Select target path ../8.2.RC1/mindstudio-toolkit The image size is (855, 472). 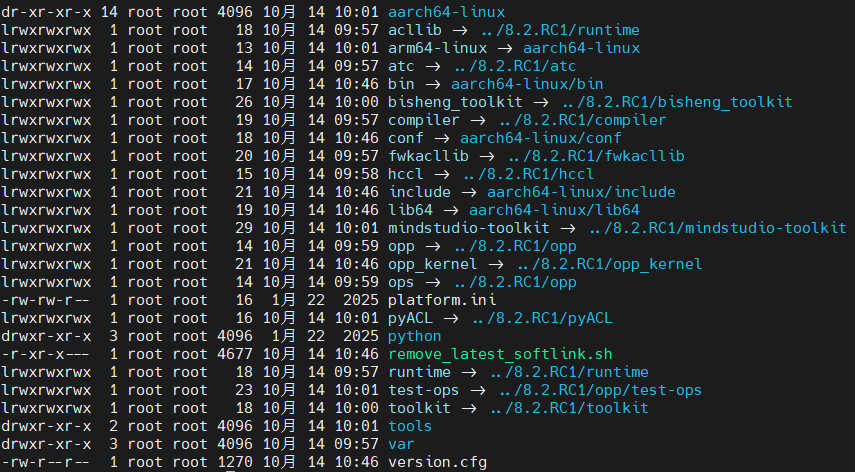pyautogui.click(x=717, y=228)
